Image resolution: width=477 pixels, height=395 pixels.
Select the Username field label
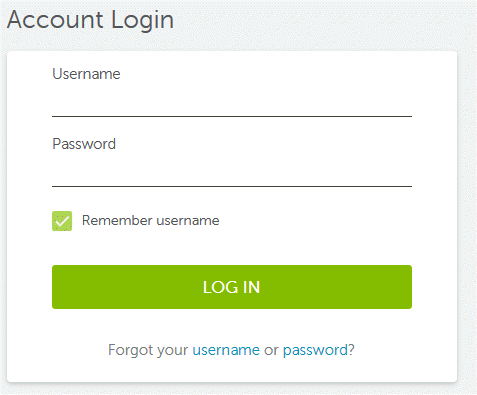click(x=86, y=74)
